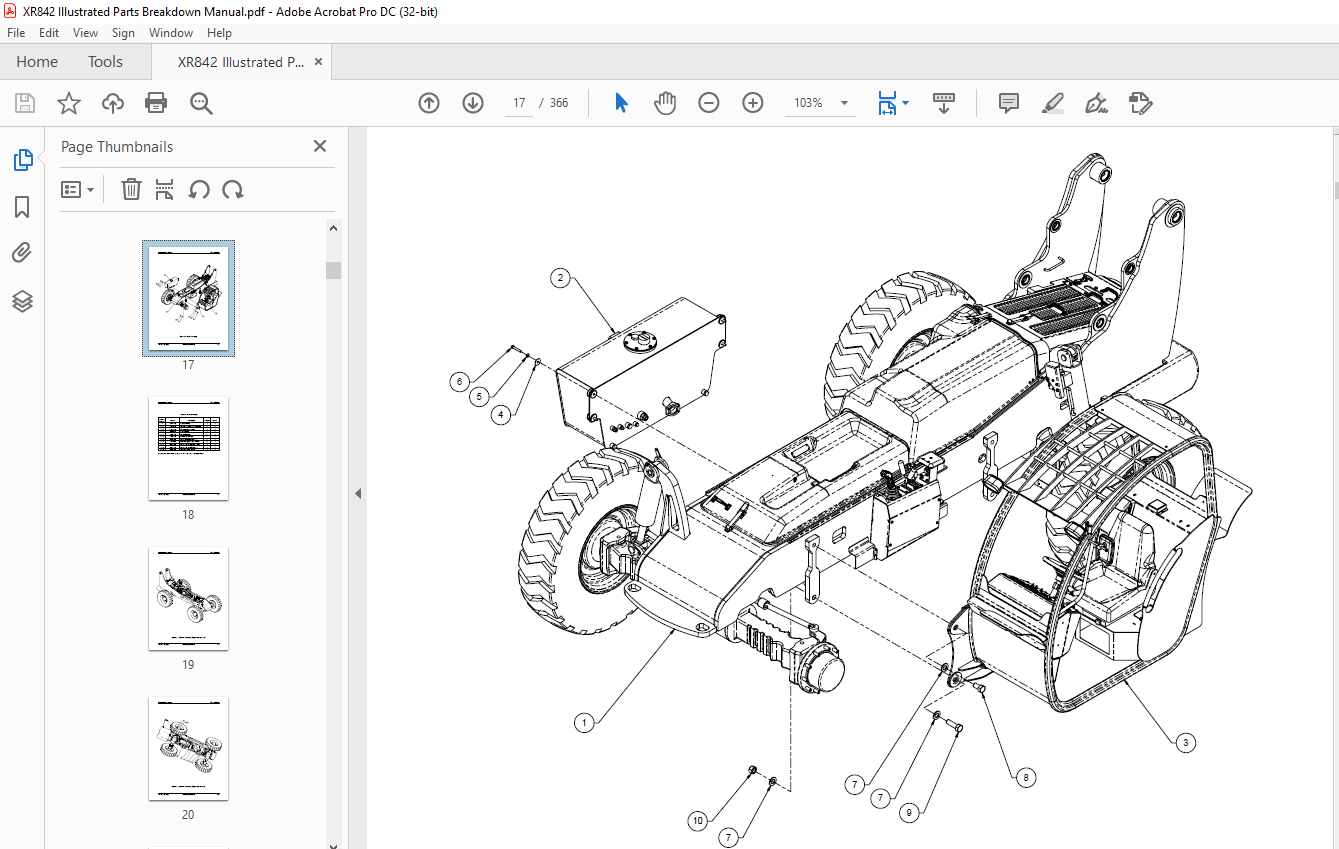Open the Edit menu

pos(49,33)
